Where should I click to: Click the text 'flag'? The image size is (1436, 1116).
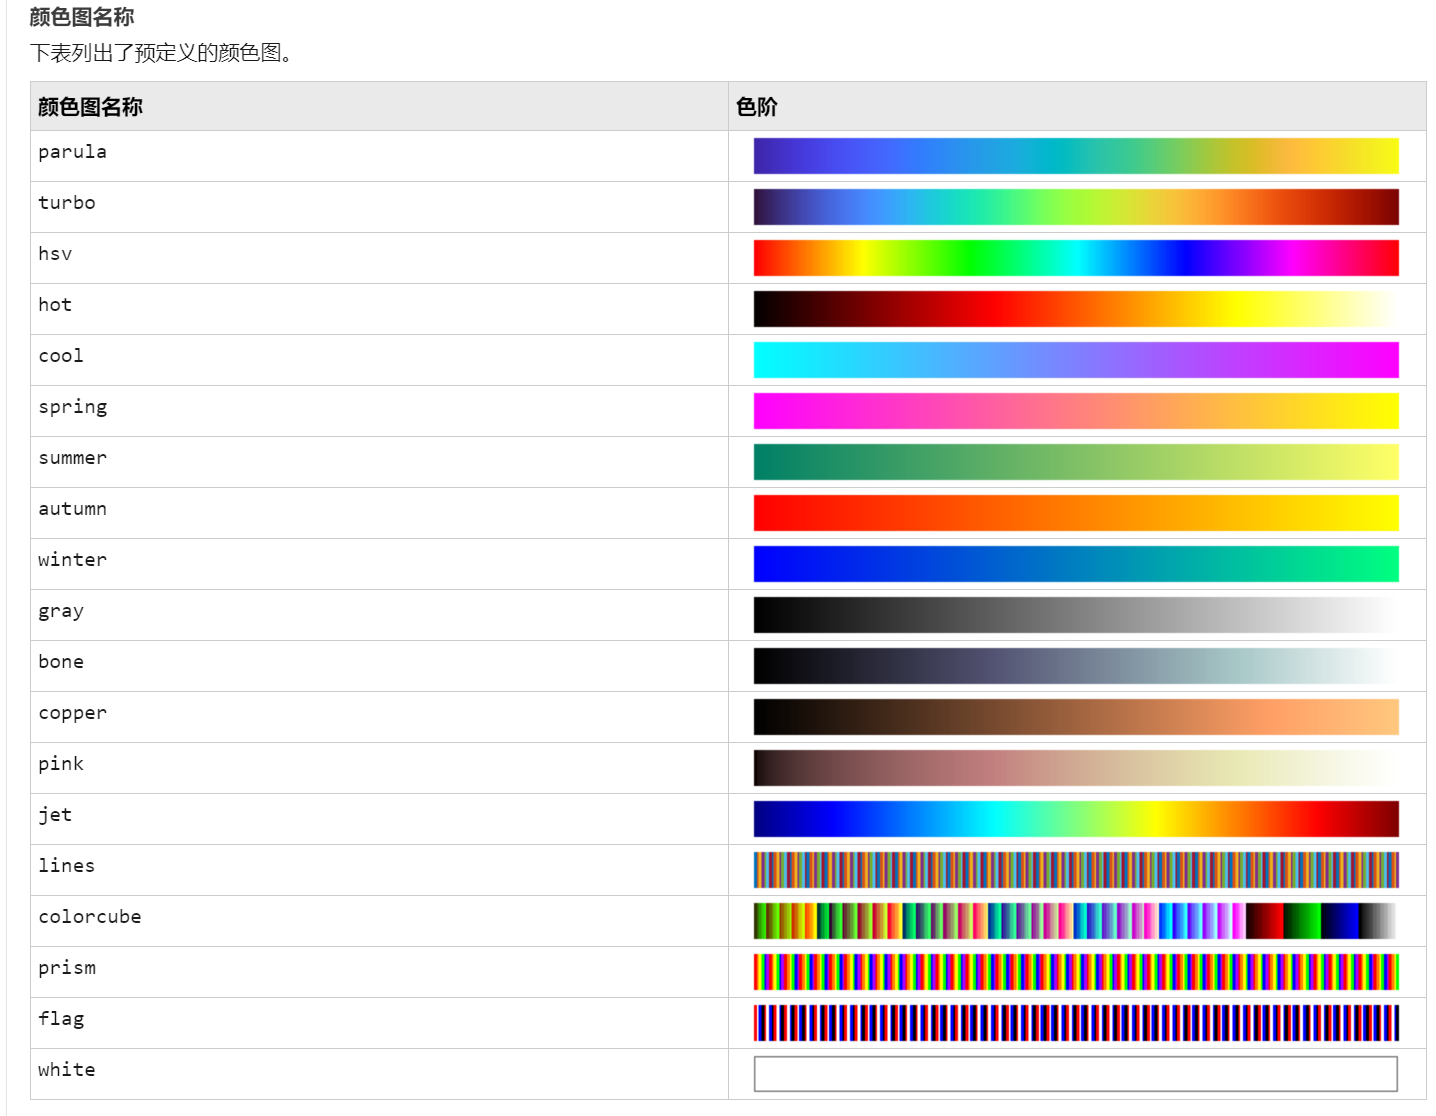click(x=61, y=1019)
